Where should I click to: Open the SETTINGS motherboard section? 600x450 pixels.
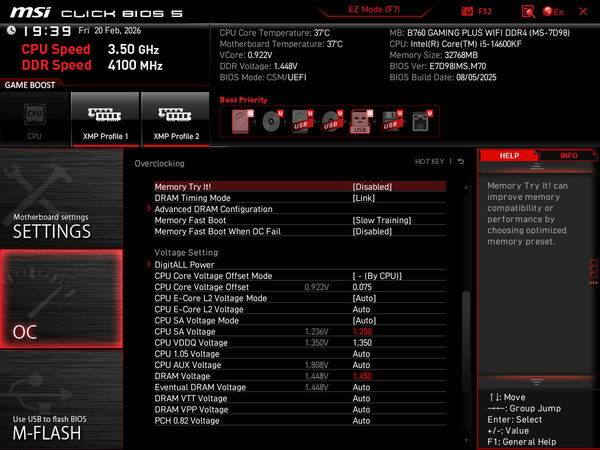tap(61, 198)
